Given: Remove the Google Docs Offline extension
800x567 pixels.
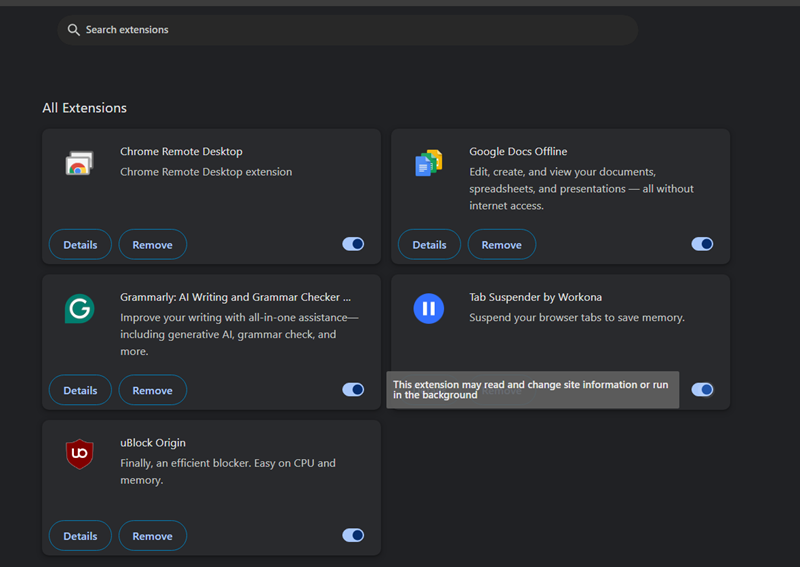Looking at the screenshot, I should click(502, 244).
